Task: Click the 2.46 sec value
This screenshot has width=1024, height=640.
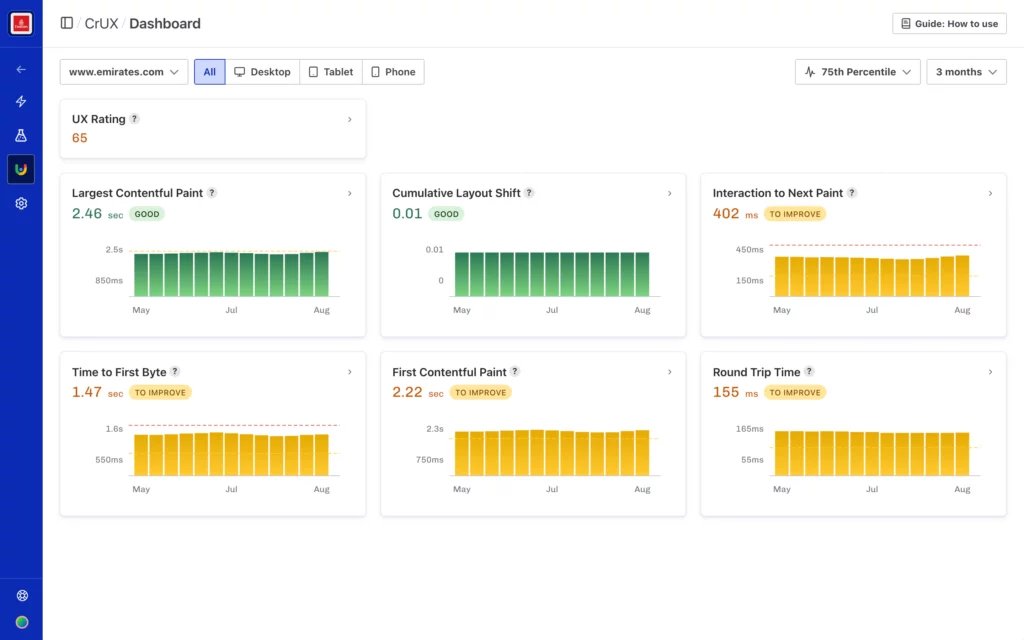Action: (x=97, y=214)
